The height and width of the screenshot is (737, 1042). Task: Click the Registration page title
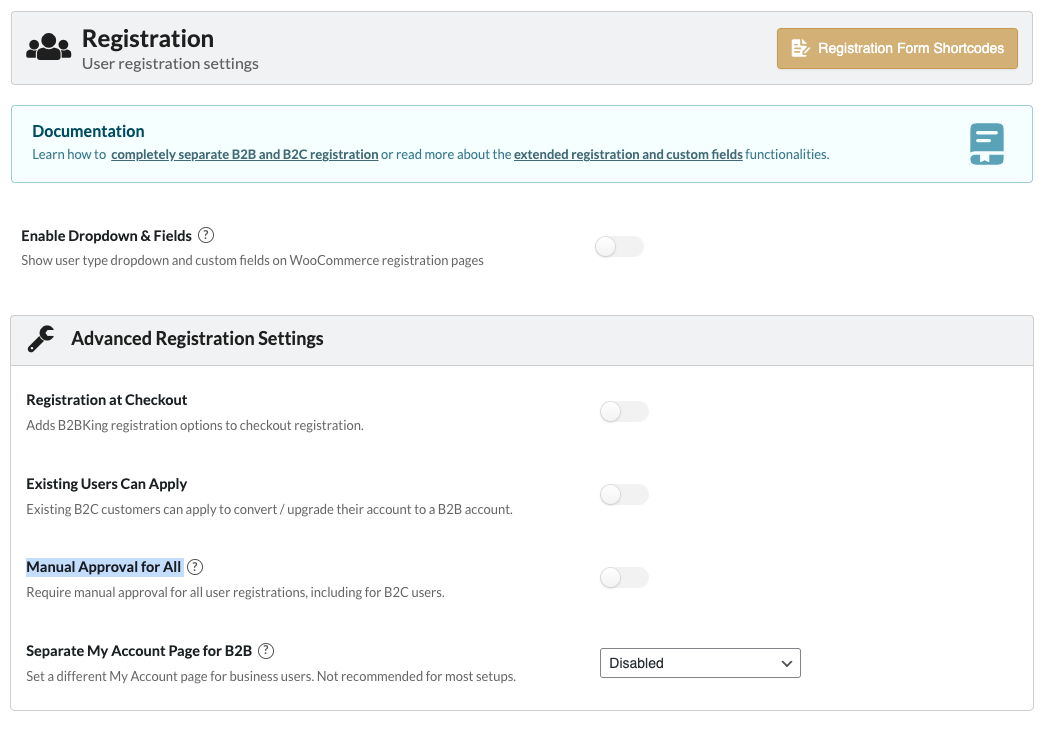click(x=148, y=39)
